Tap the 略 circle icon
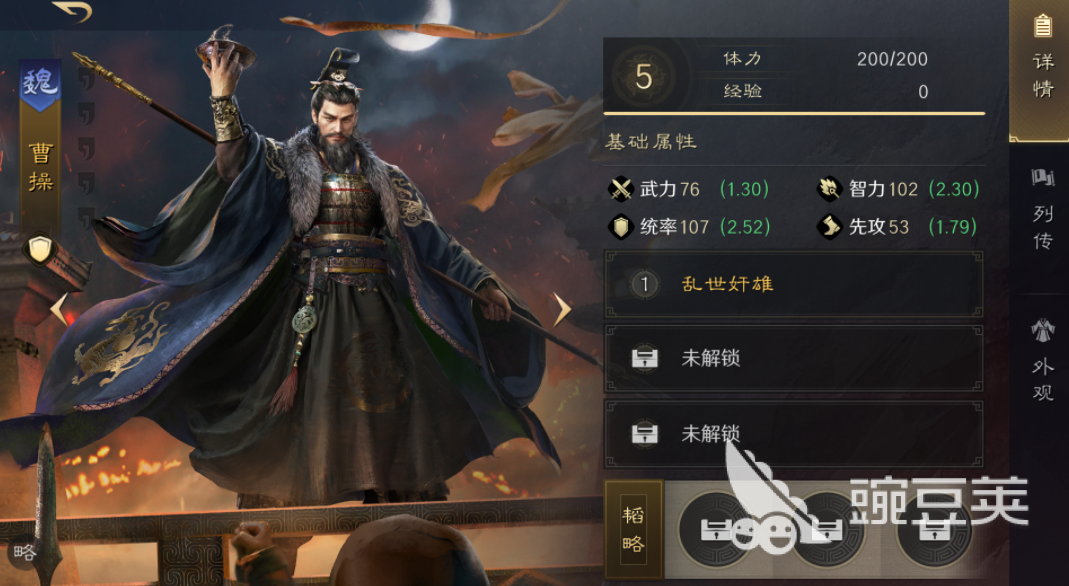This screenshot has height=586, width=1069. (x=25, y=552)
